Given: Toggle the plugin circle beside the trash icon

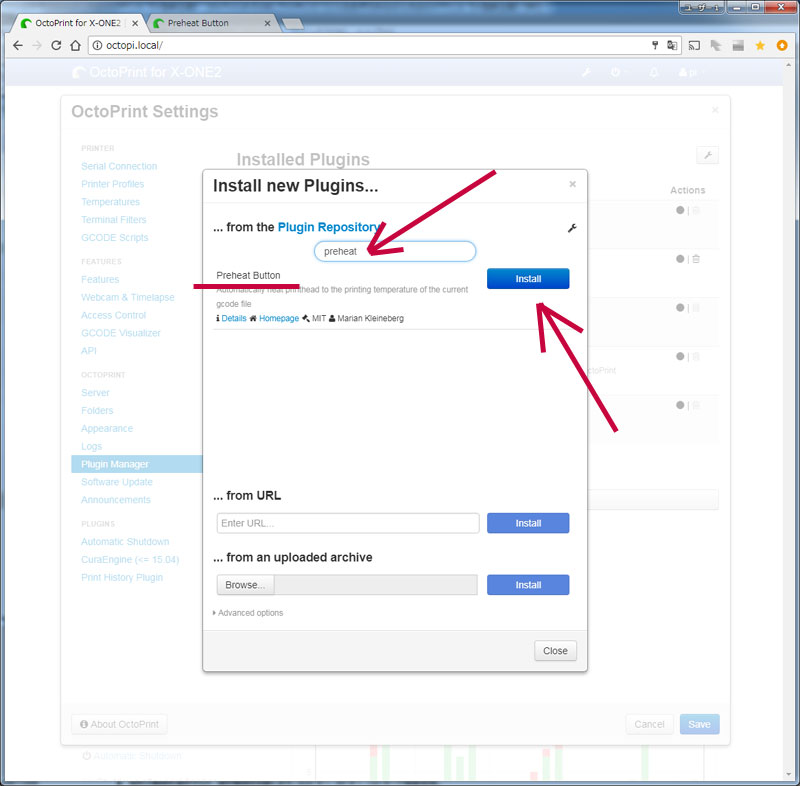Looking at the screenshot, I should (680, 259).
